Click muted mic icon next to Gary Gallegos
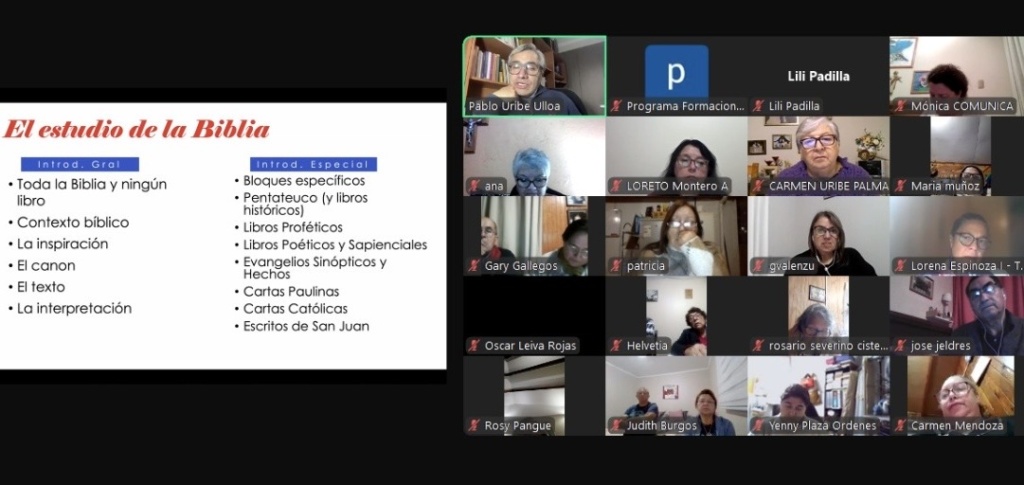 point(475,266)
